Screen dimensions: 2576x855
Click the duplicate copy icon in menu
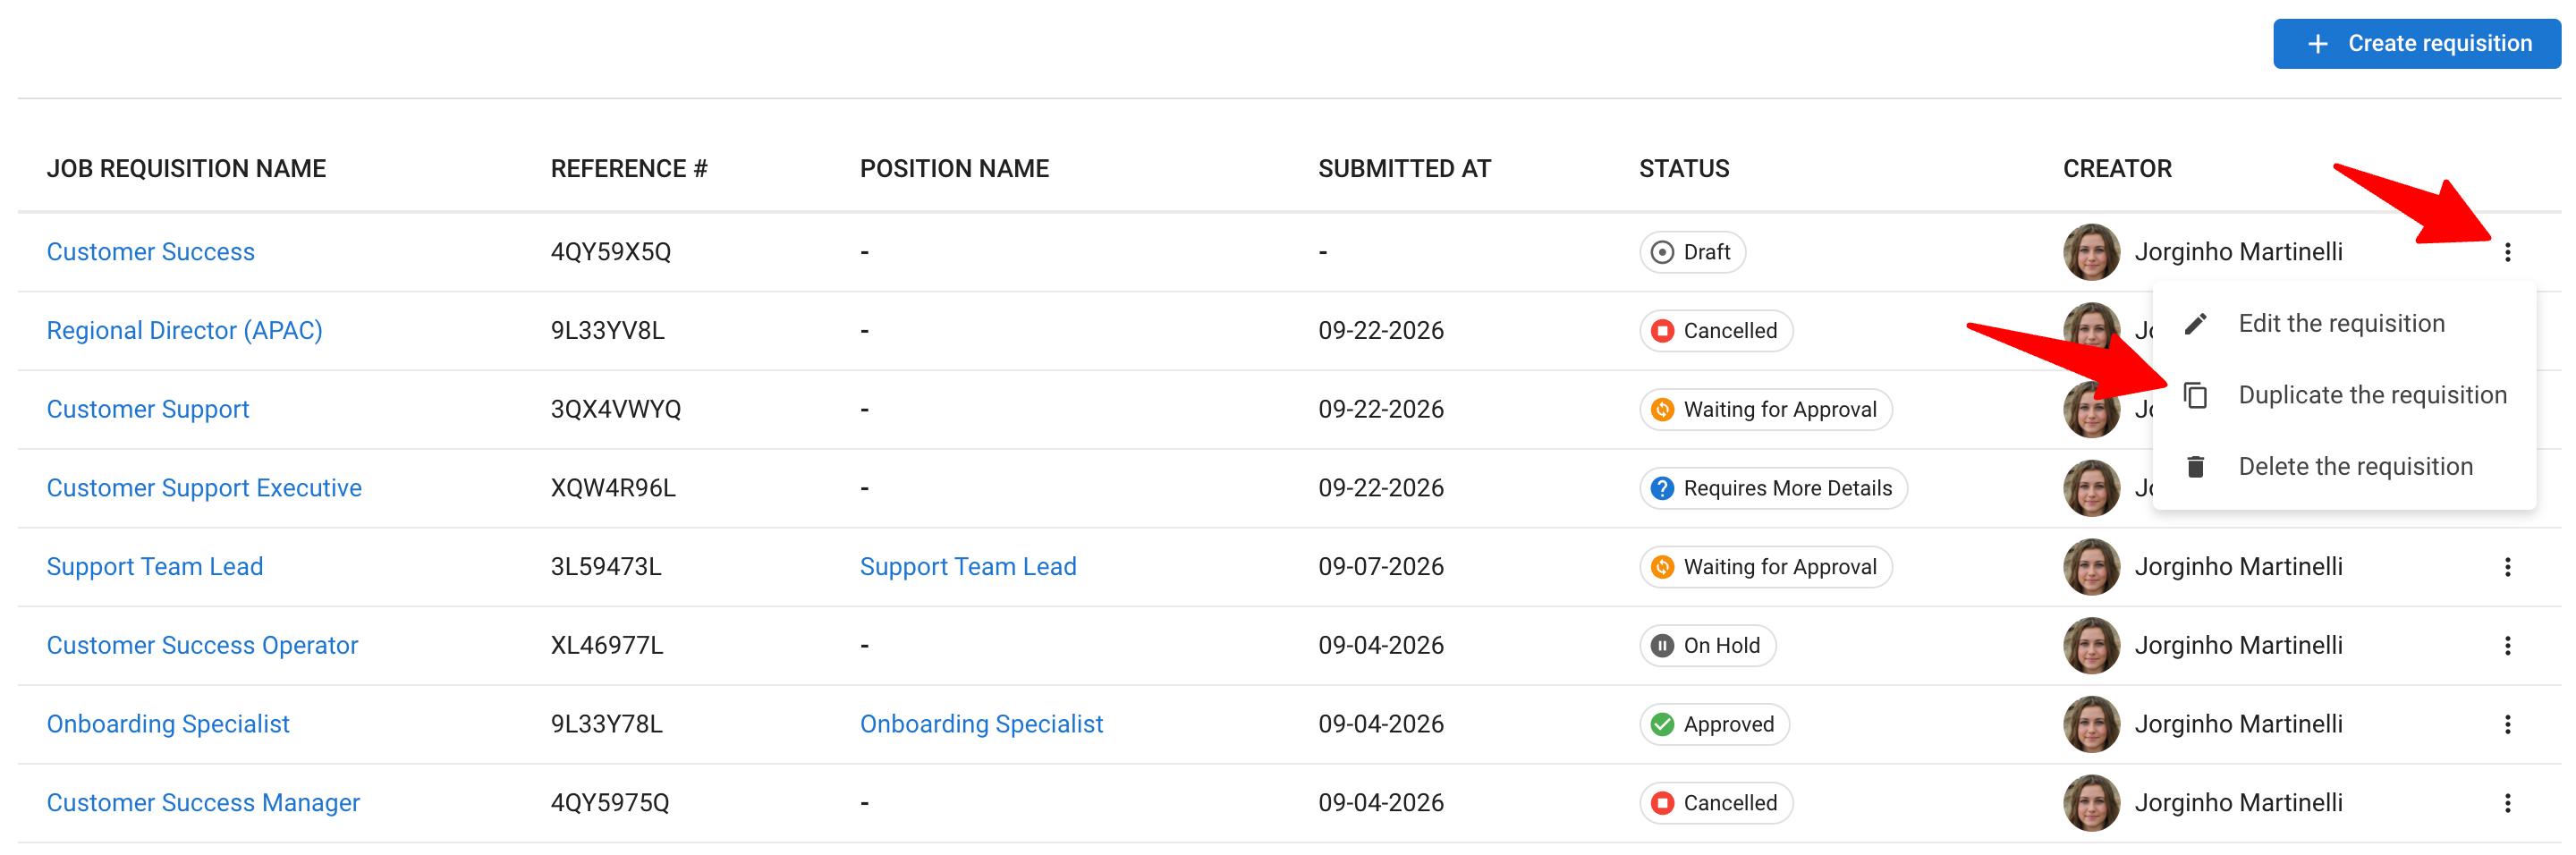pyautogui.click(x=2195, y=396)
